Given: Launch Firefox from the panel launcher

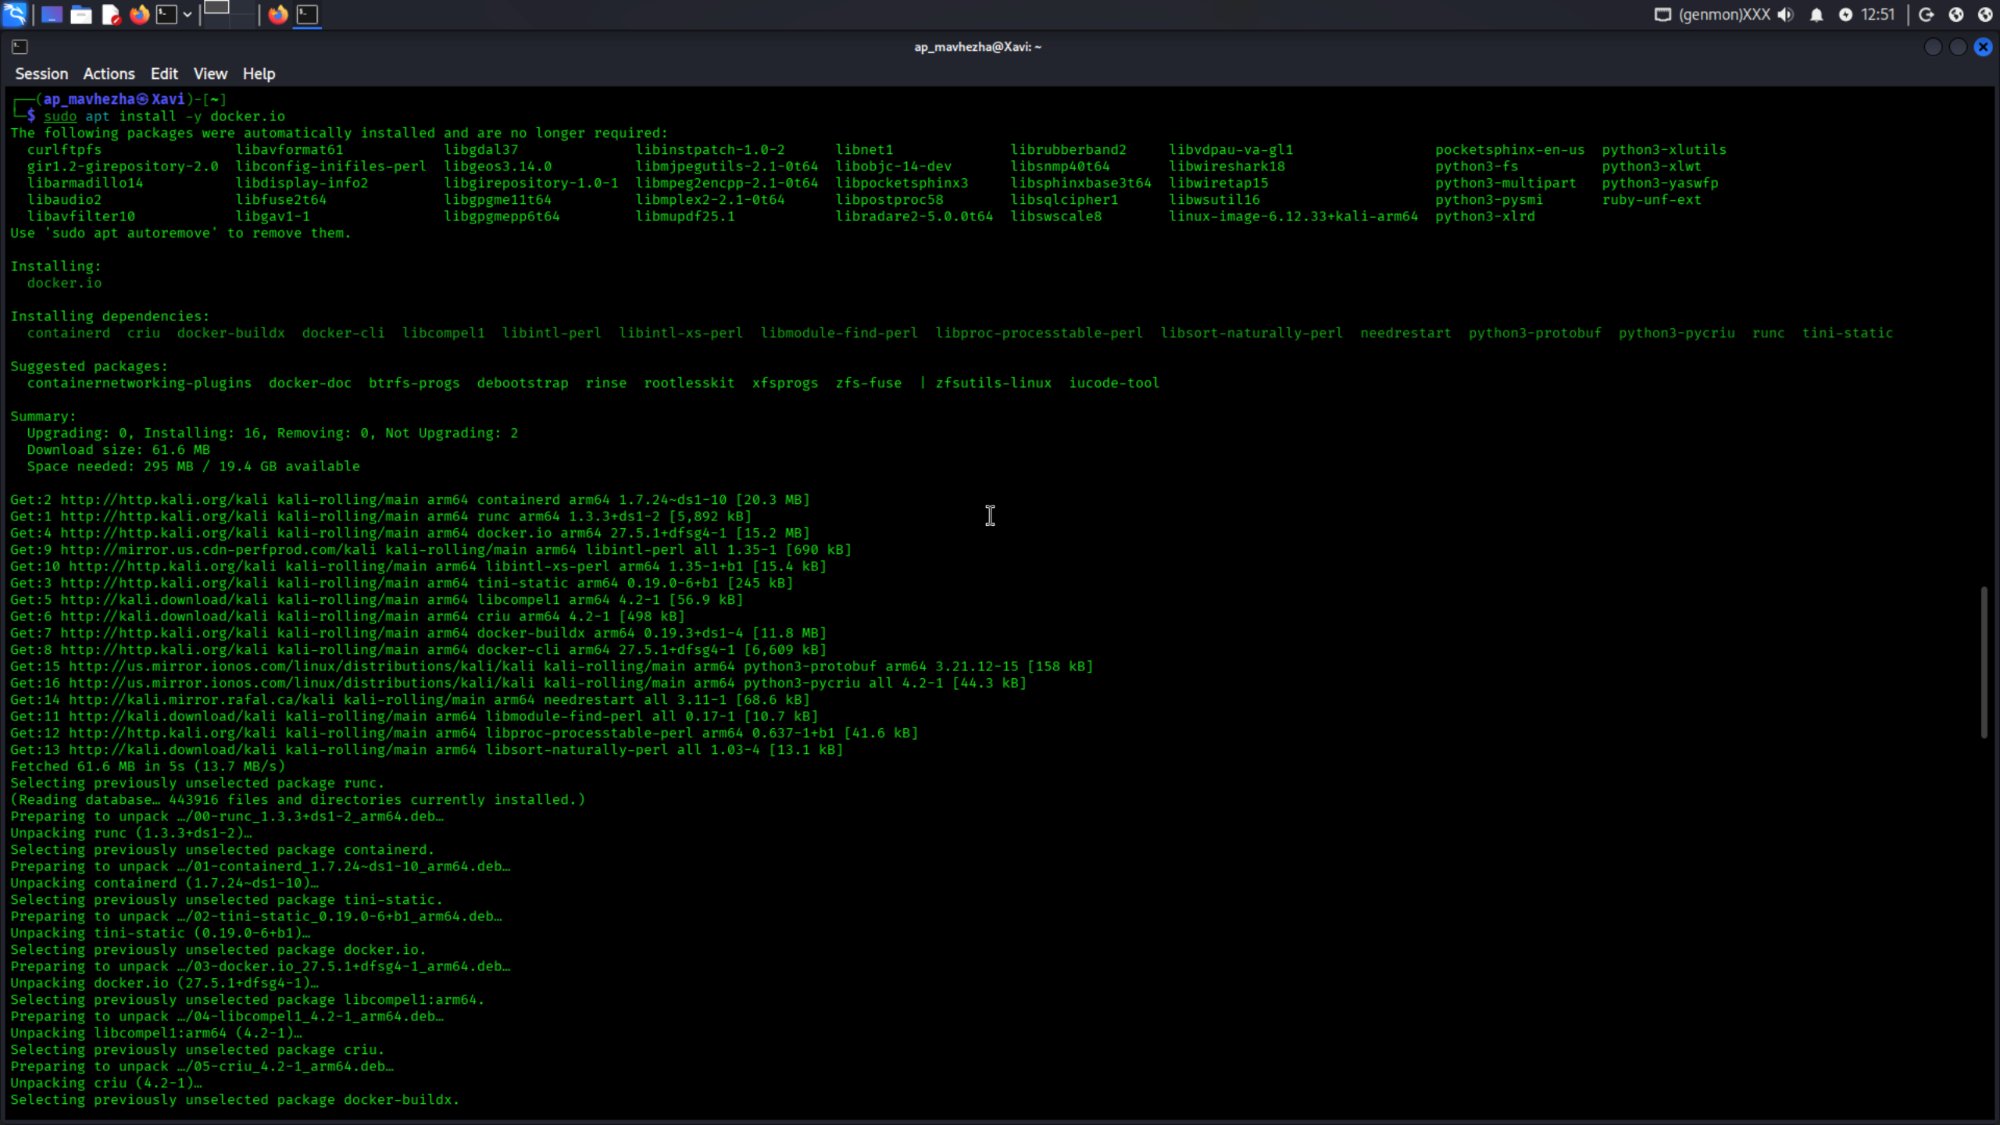Looking at the screenshot, I should 139,15.
